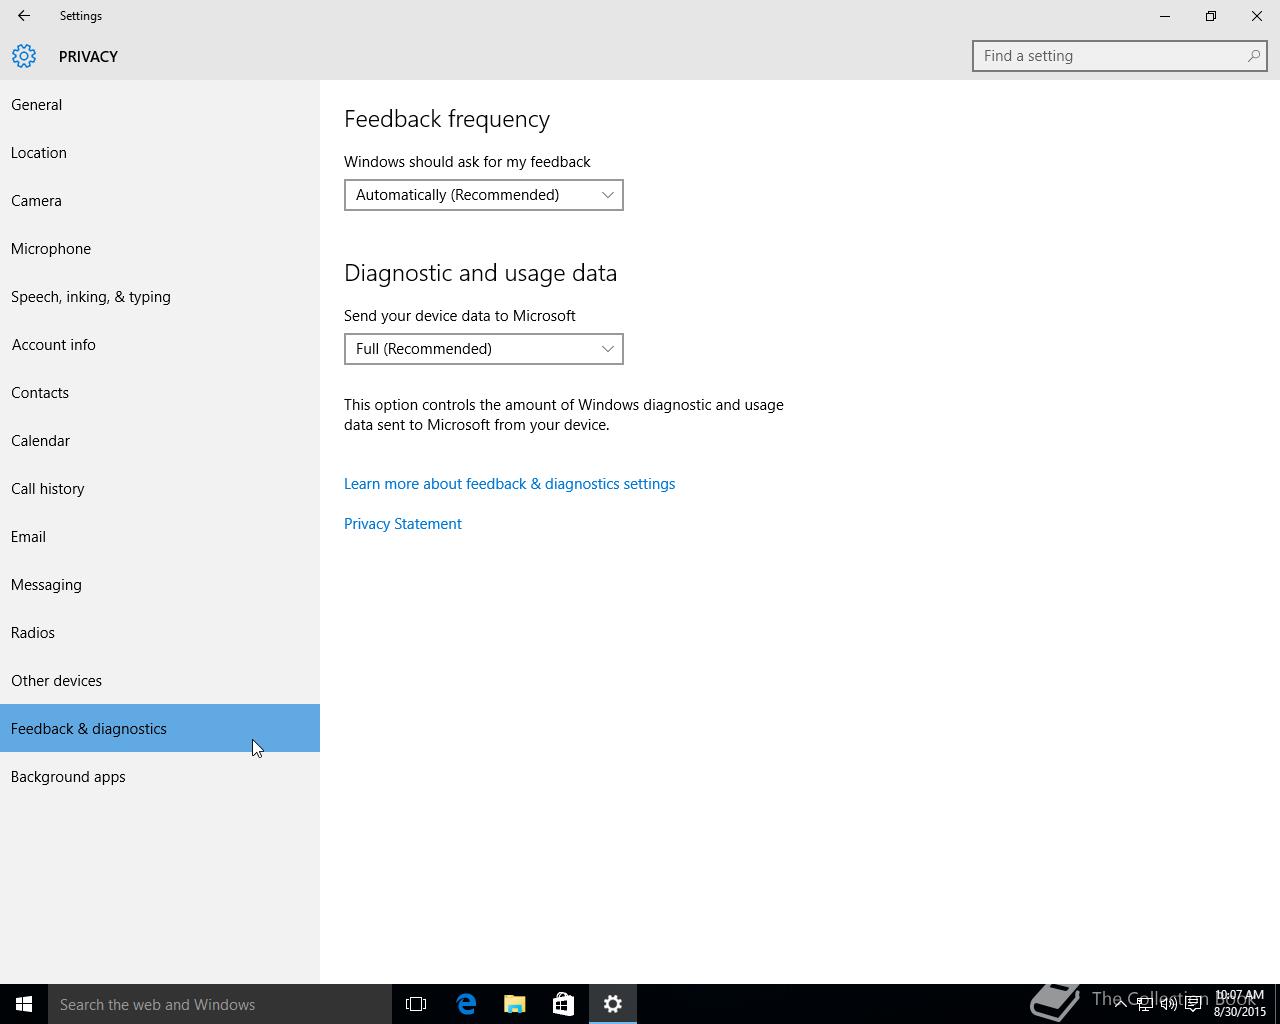Select Other devices in the sidebar
Image resolution: width=1280 pixels, height=1024 pixels.
[x=160, y=681]
